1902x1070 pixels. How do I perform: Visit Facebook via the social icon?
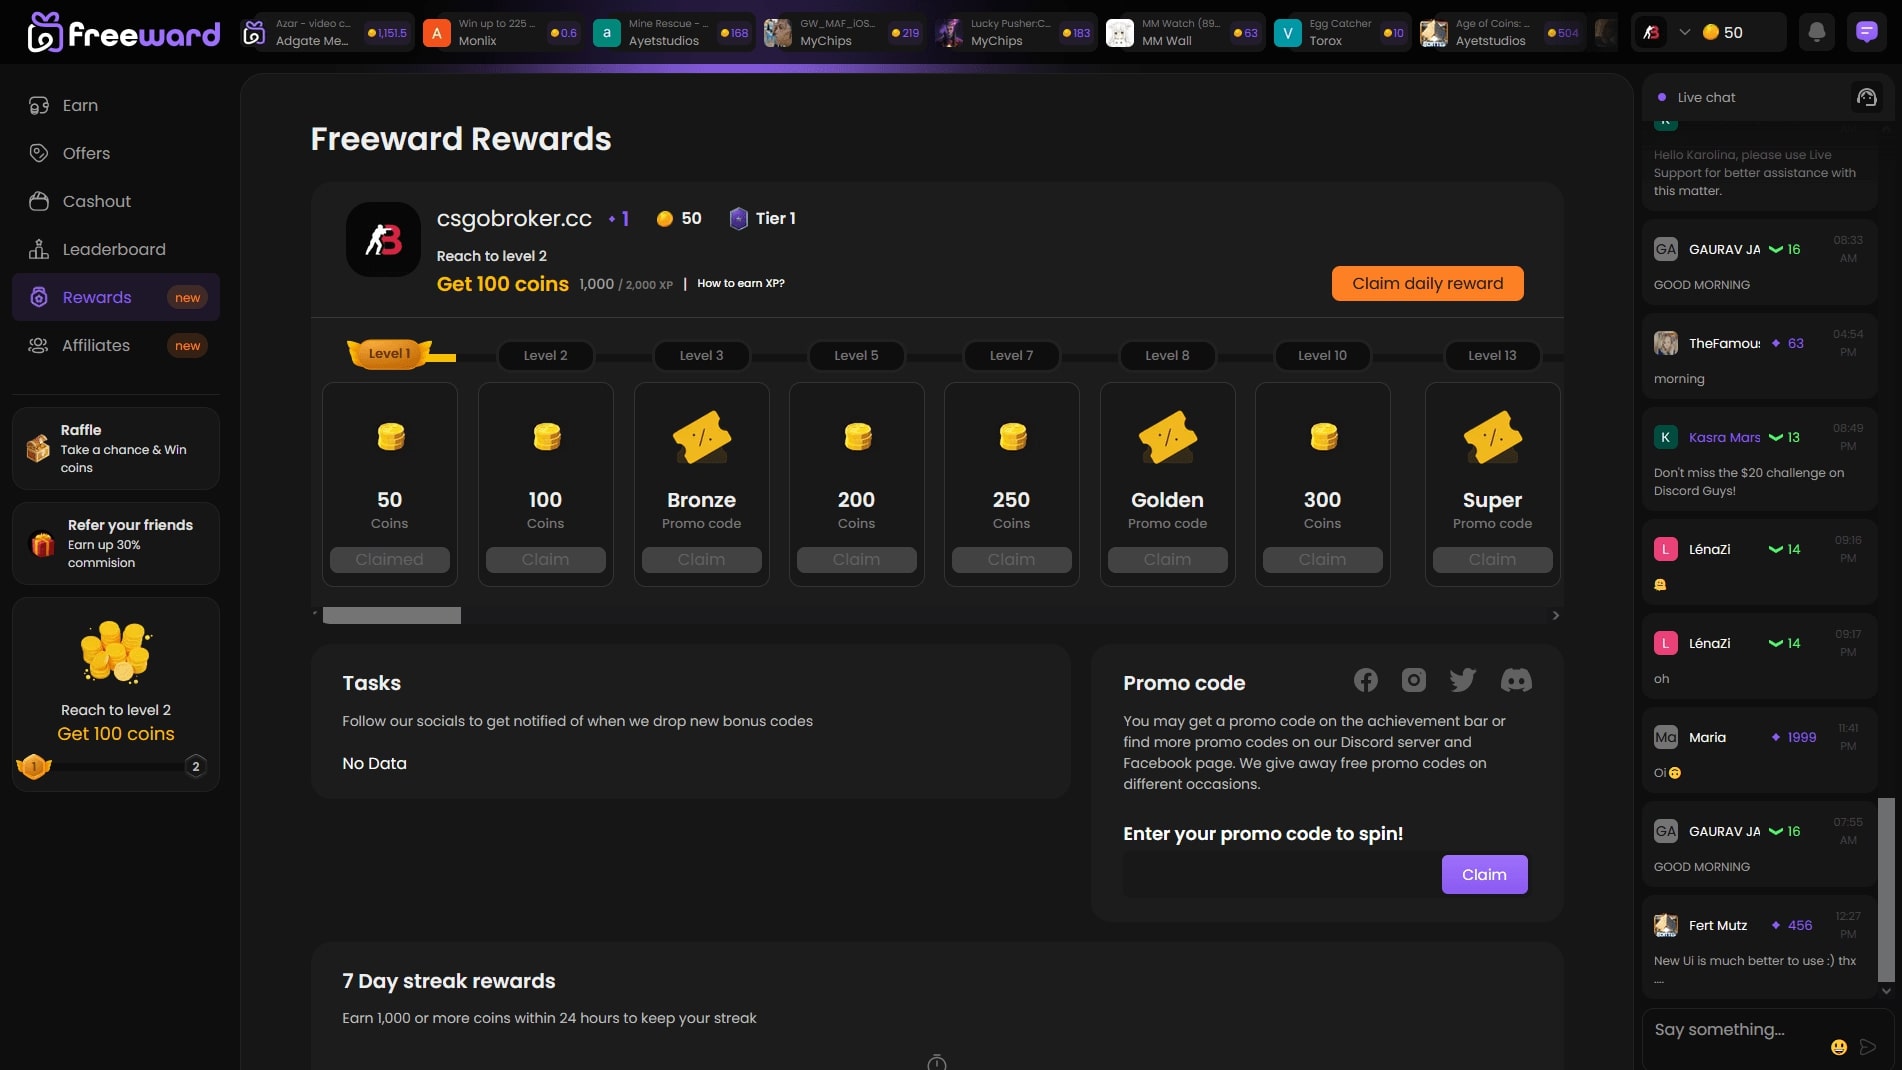point(1364,680)
